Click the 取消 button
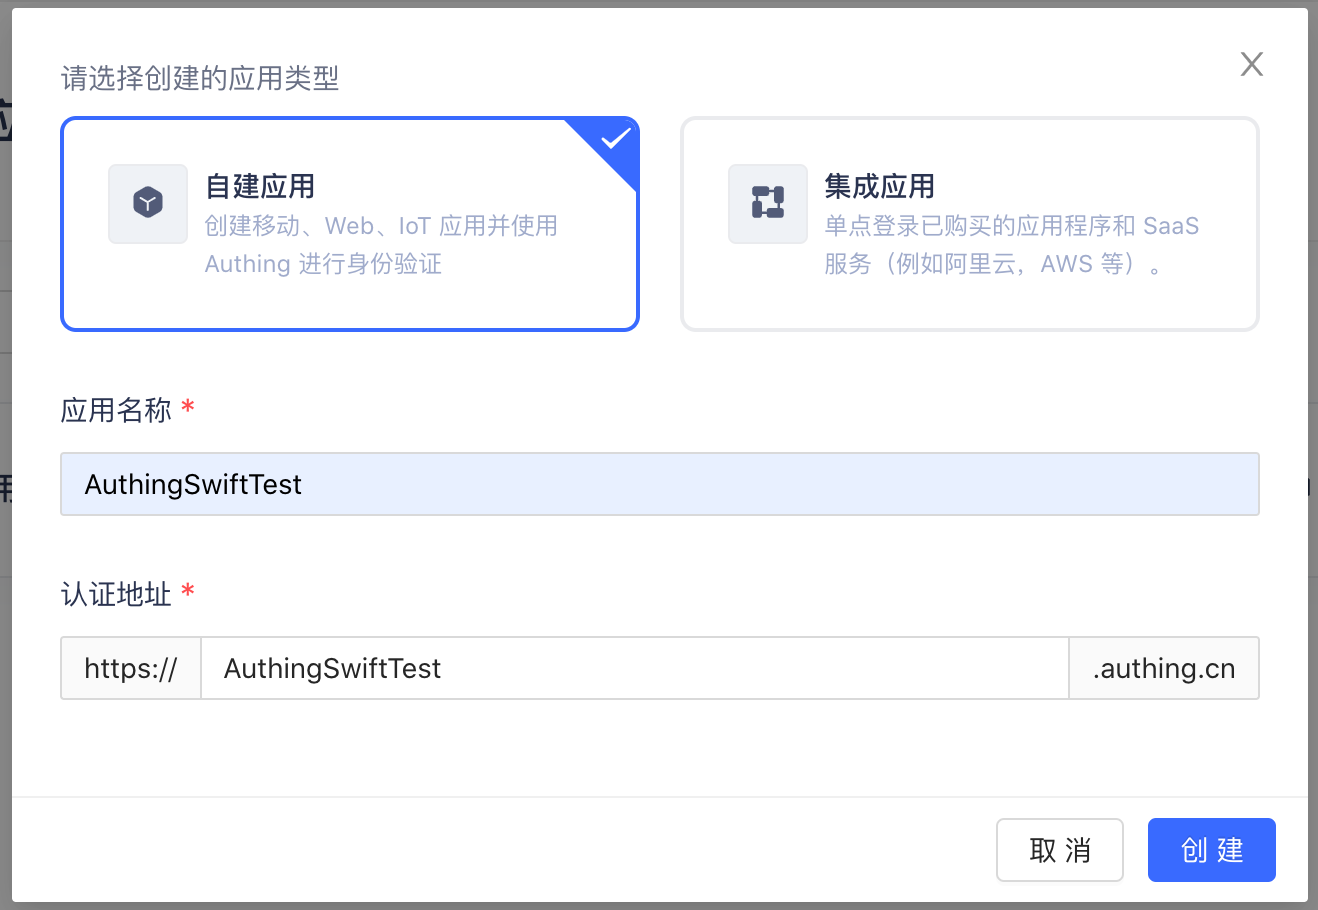The height and width of the screenshot is (910, 1318). 1060,850
